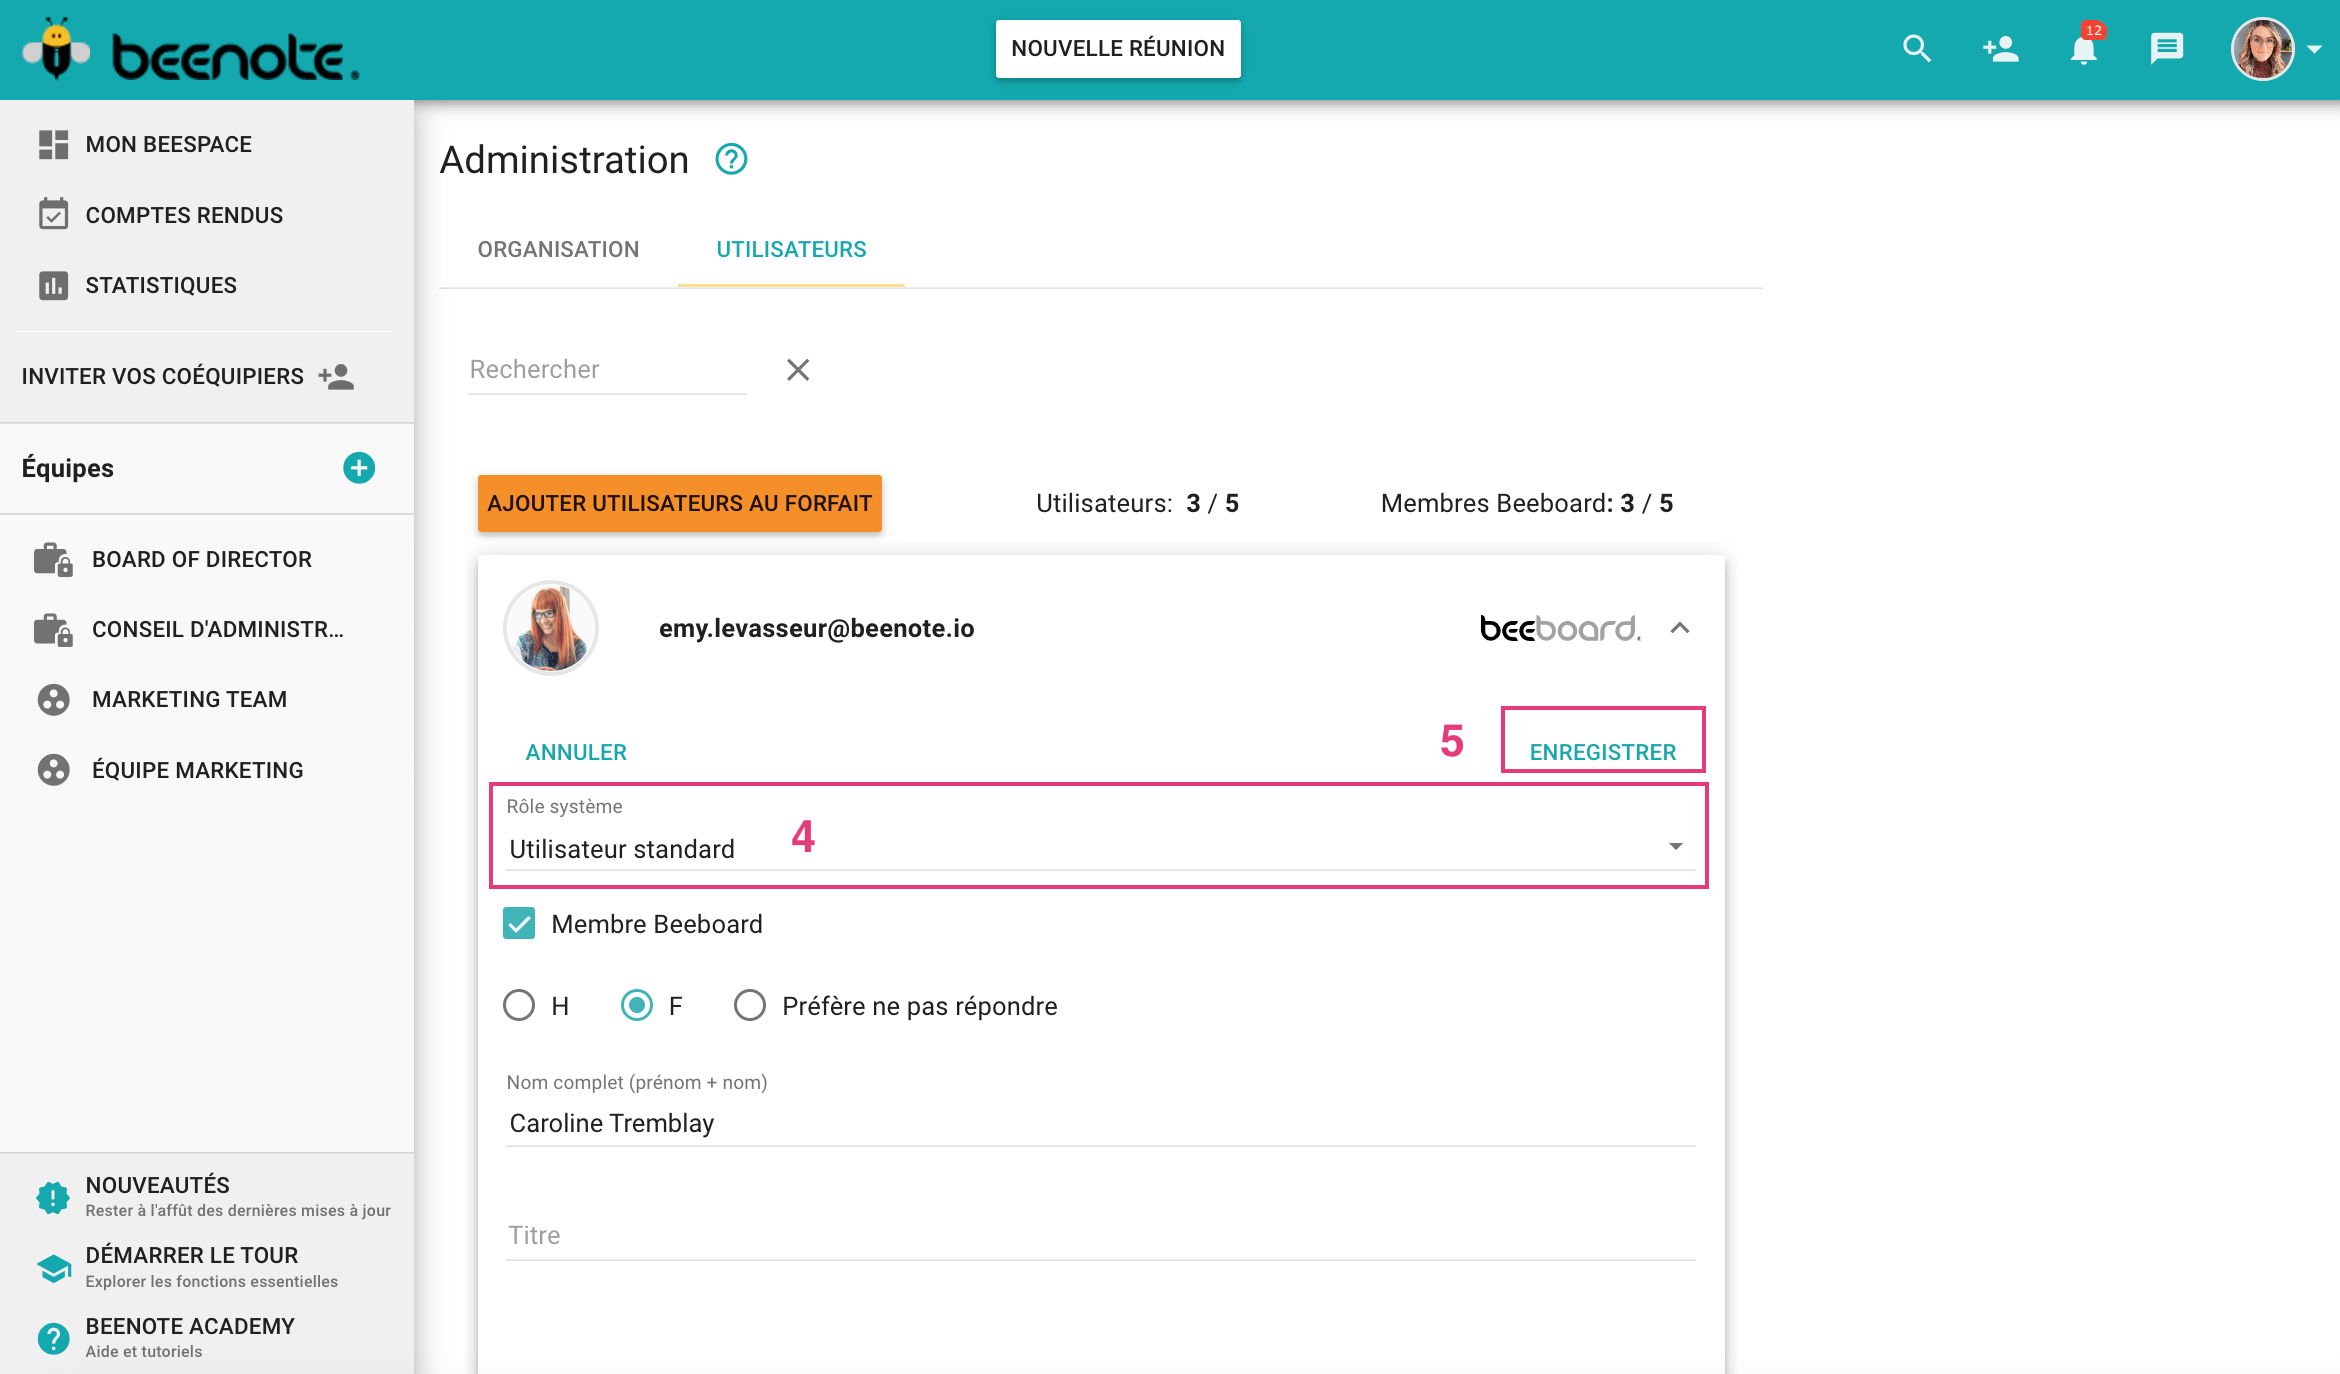Click the Conseil d'Administr briefcase icon

[53, 629]
